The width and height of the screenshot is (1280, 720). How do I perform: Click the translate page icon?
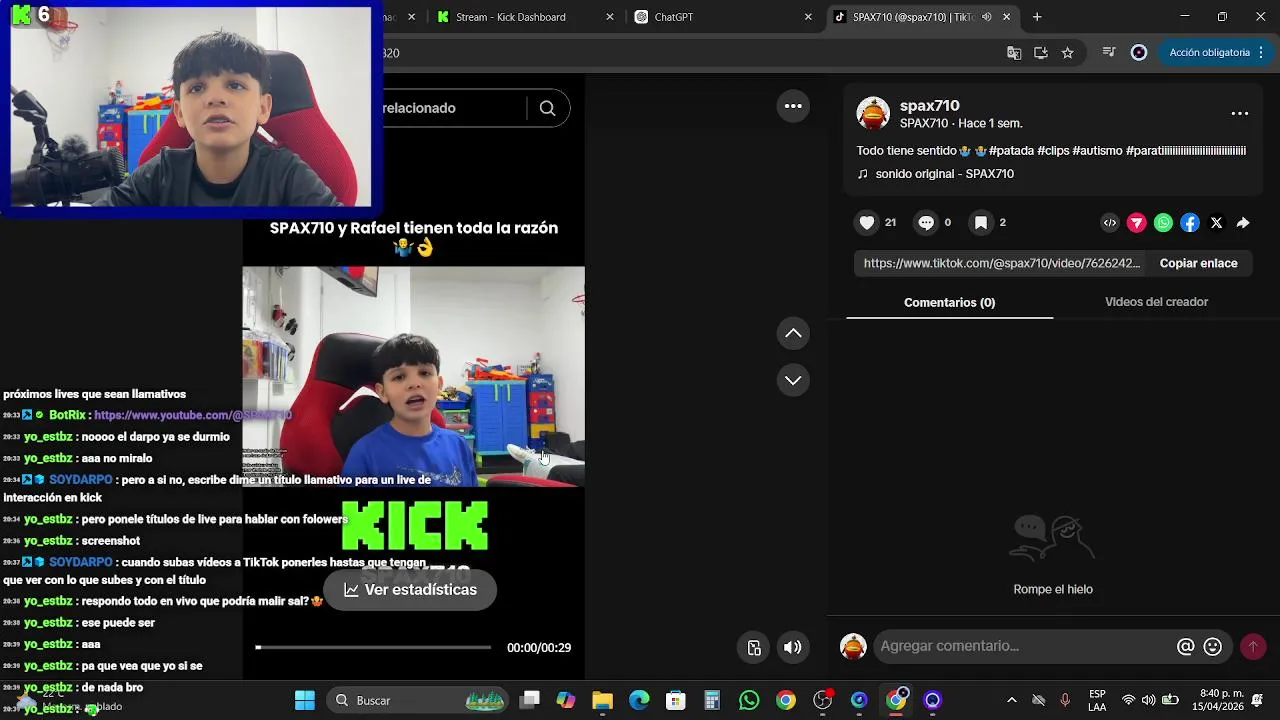pyautogui.click(x=1014, y=53)
